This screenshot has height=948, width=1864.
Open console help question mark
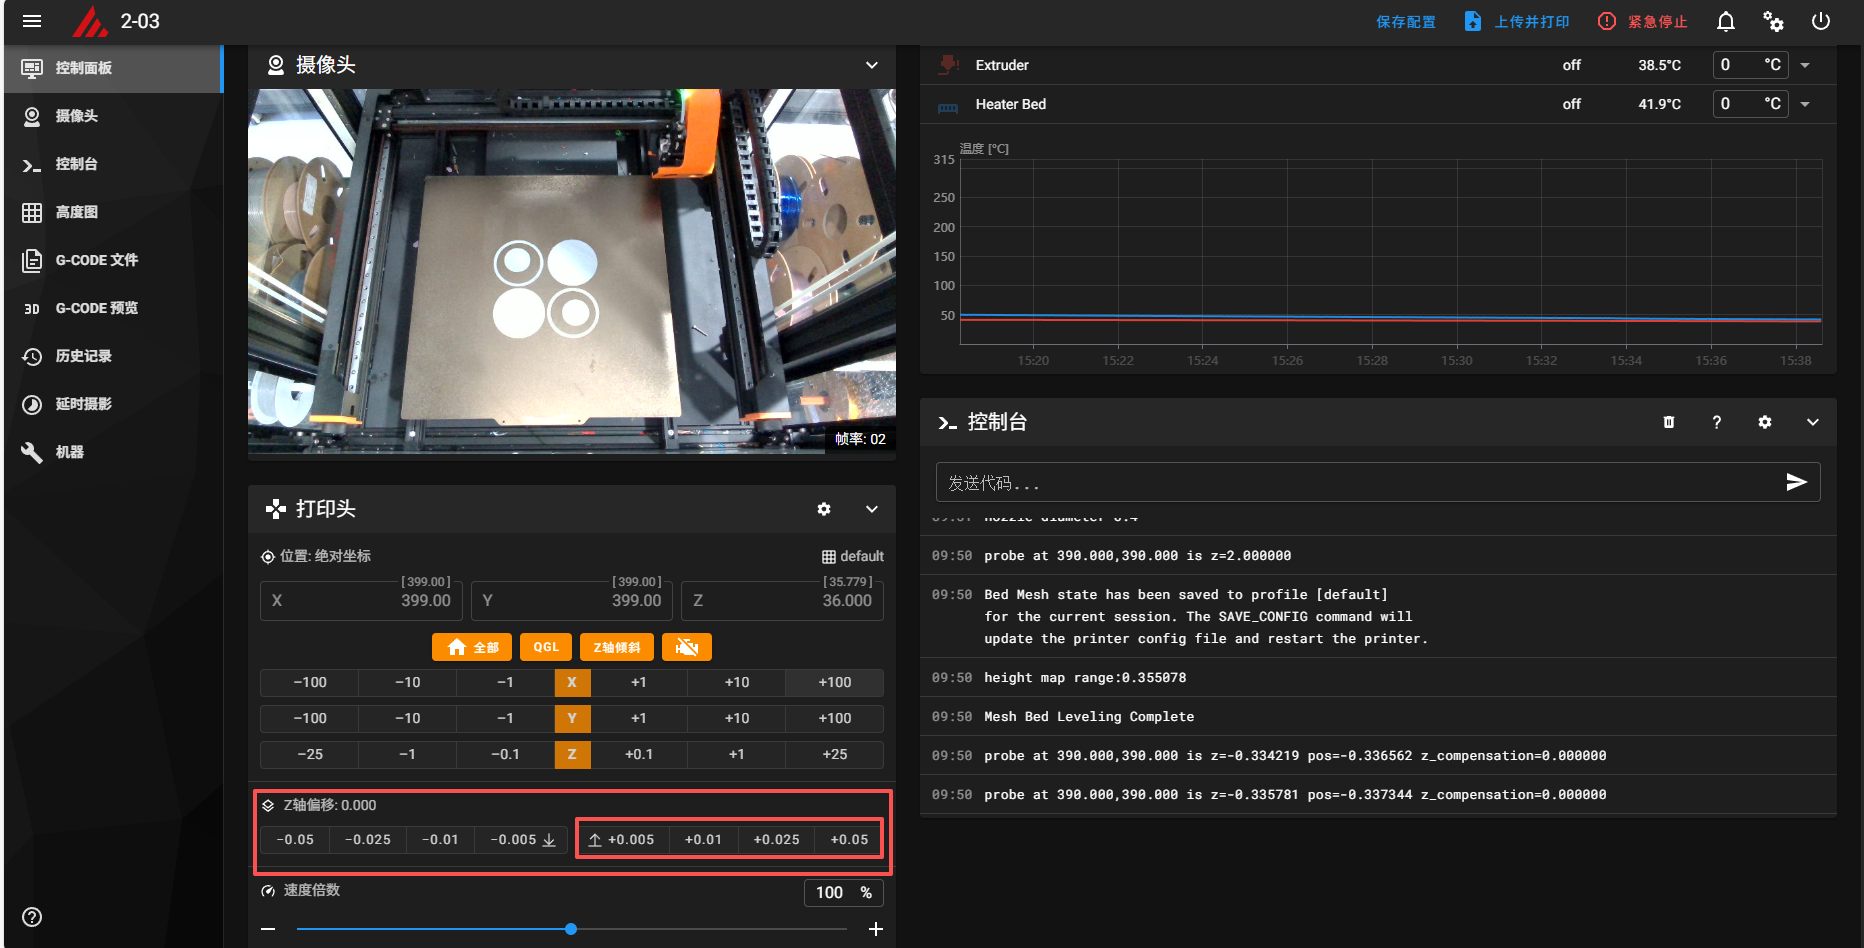pos(1717,422)
